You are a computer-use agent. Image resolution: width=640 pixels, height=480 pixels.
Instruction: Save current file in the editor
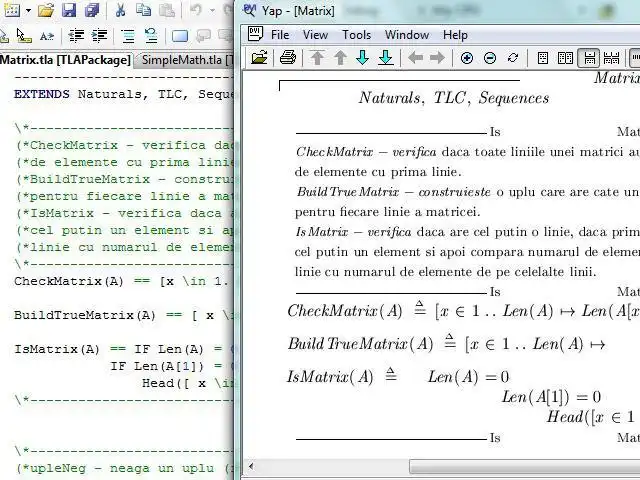pyautogui.click(x=69, y=10)
